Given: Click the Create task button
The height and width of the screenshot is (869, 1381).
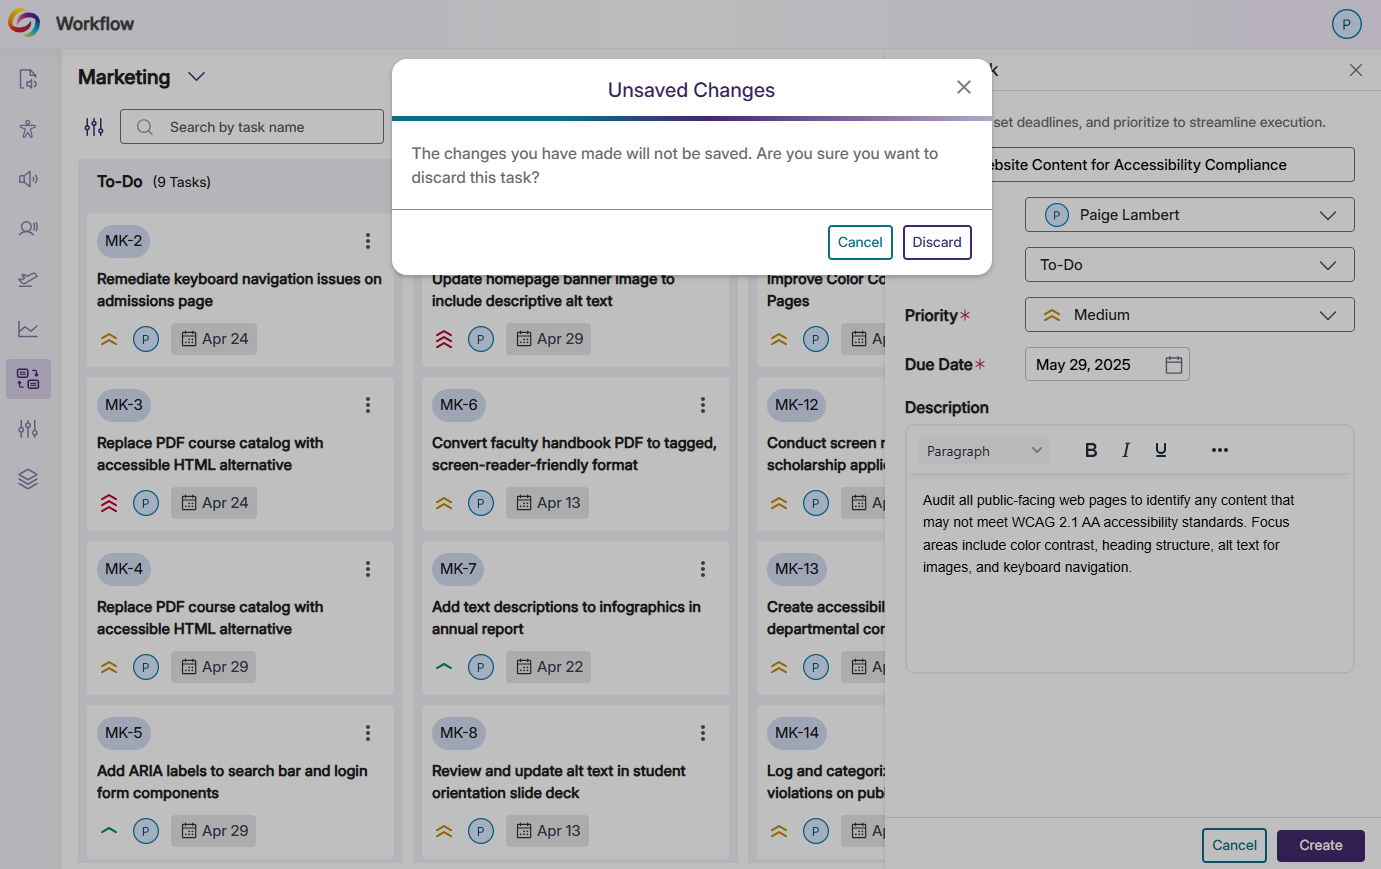Looking at the screenshot, I should coord(1320,845).
